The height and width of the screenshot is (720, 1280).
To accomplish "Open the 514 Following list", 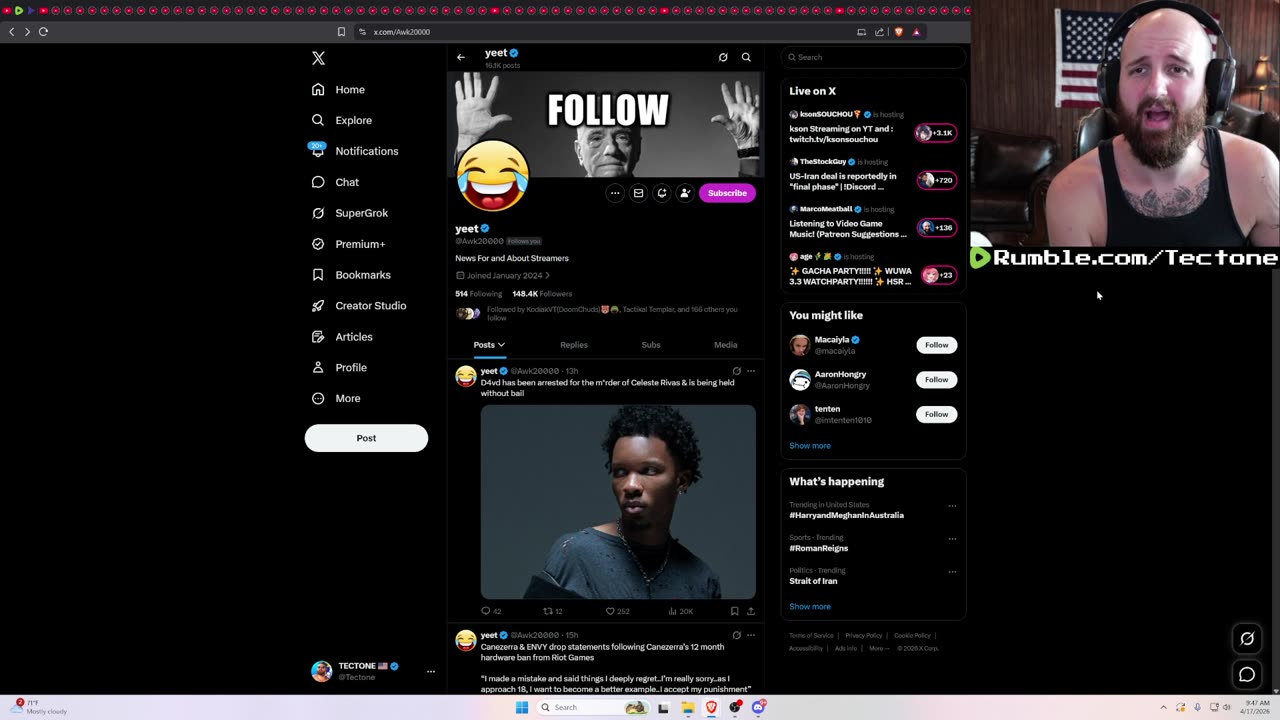I will 478,294.
